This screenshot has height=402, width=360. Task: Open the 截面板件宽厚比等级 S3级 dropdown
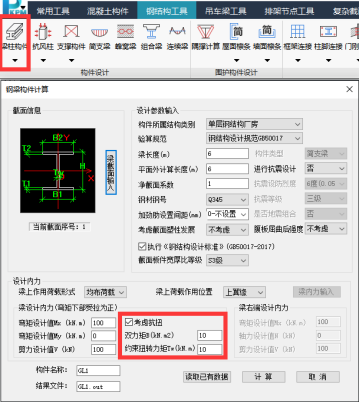(x=227, y=260)
